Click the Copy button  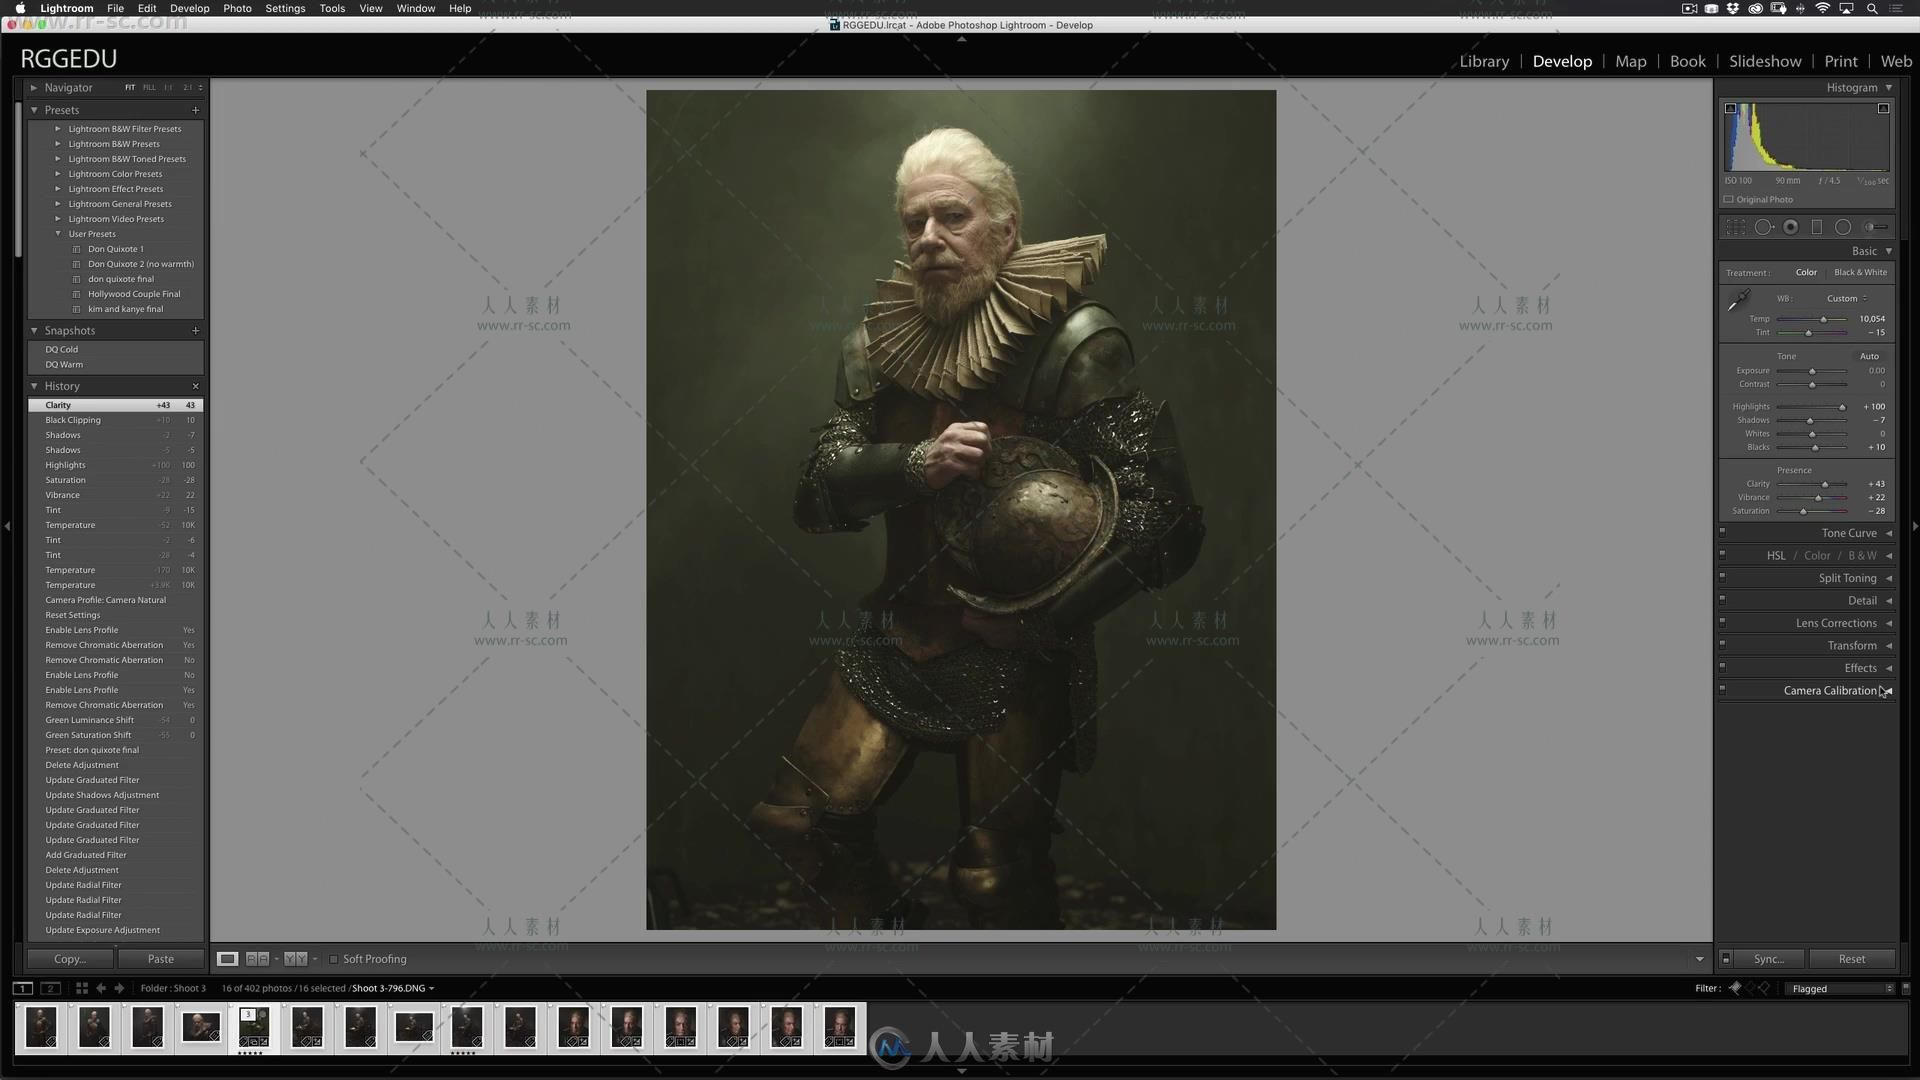(x=69, y=959)
